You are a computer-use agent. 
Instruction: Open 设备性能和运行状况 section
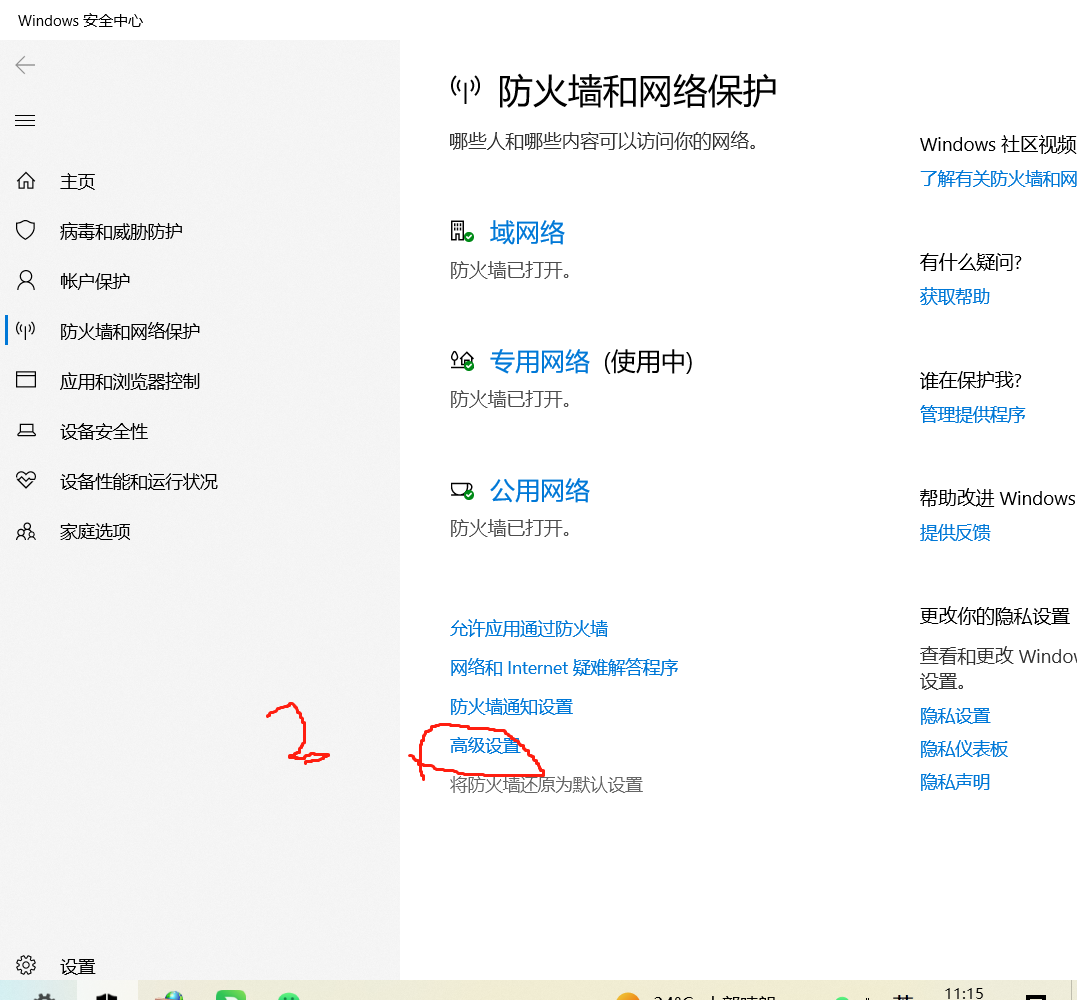point(139,482)
